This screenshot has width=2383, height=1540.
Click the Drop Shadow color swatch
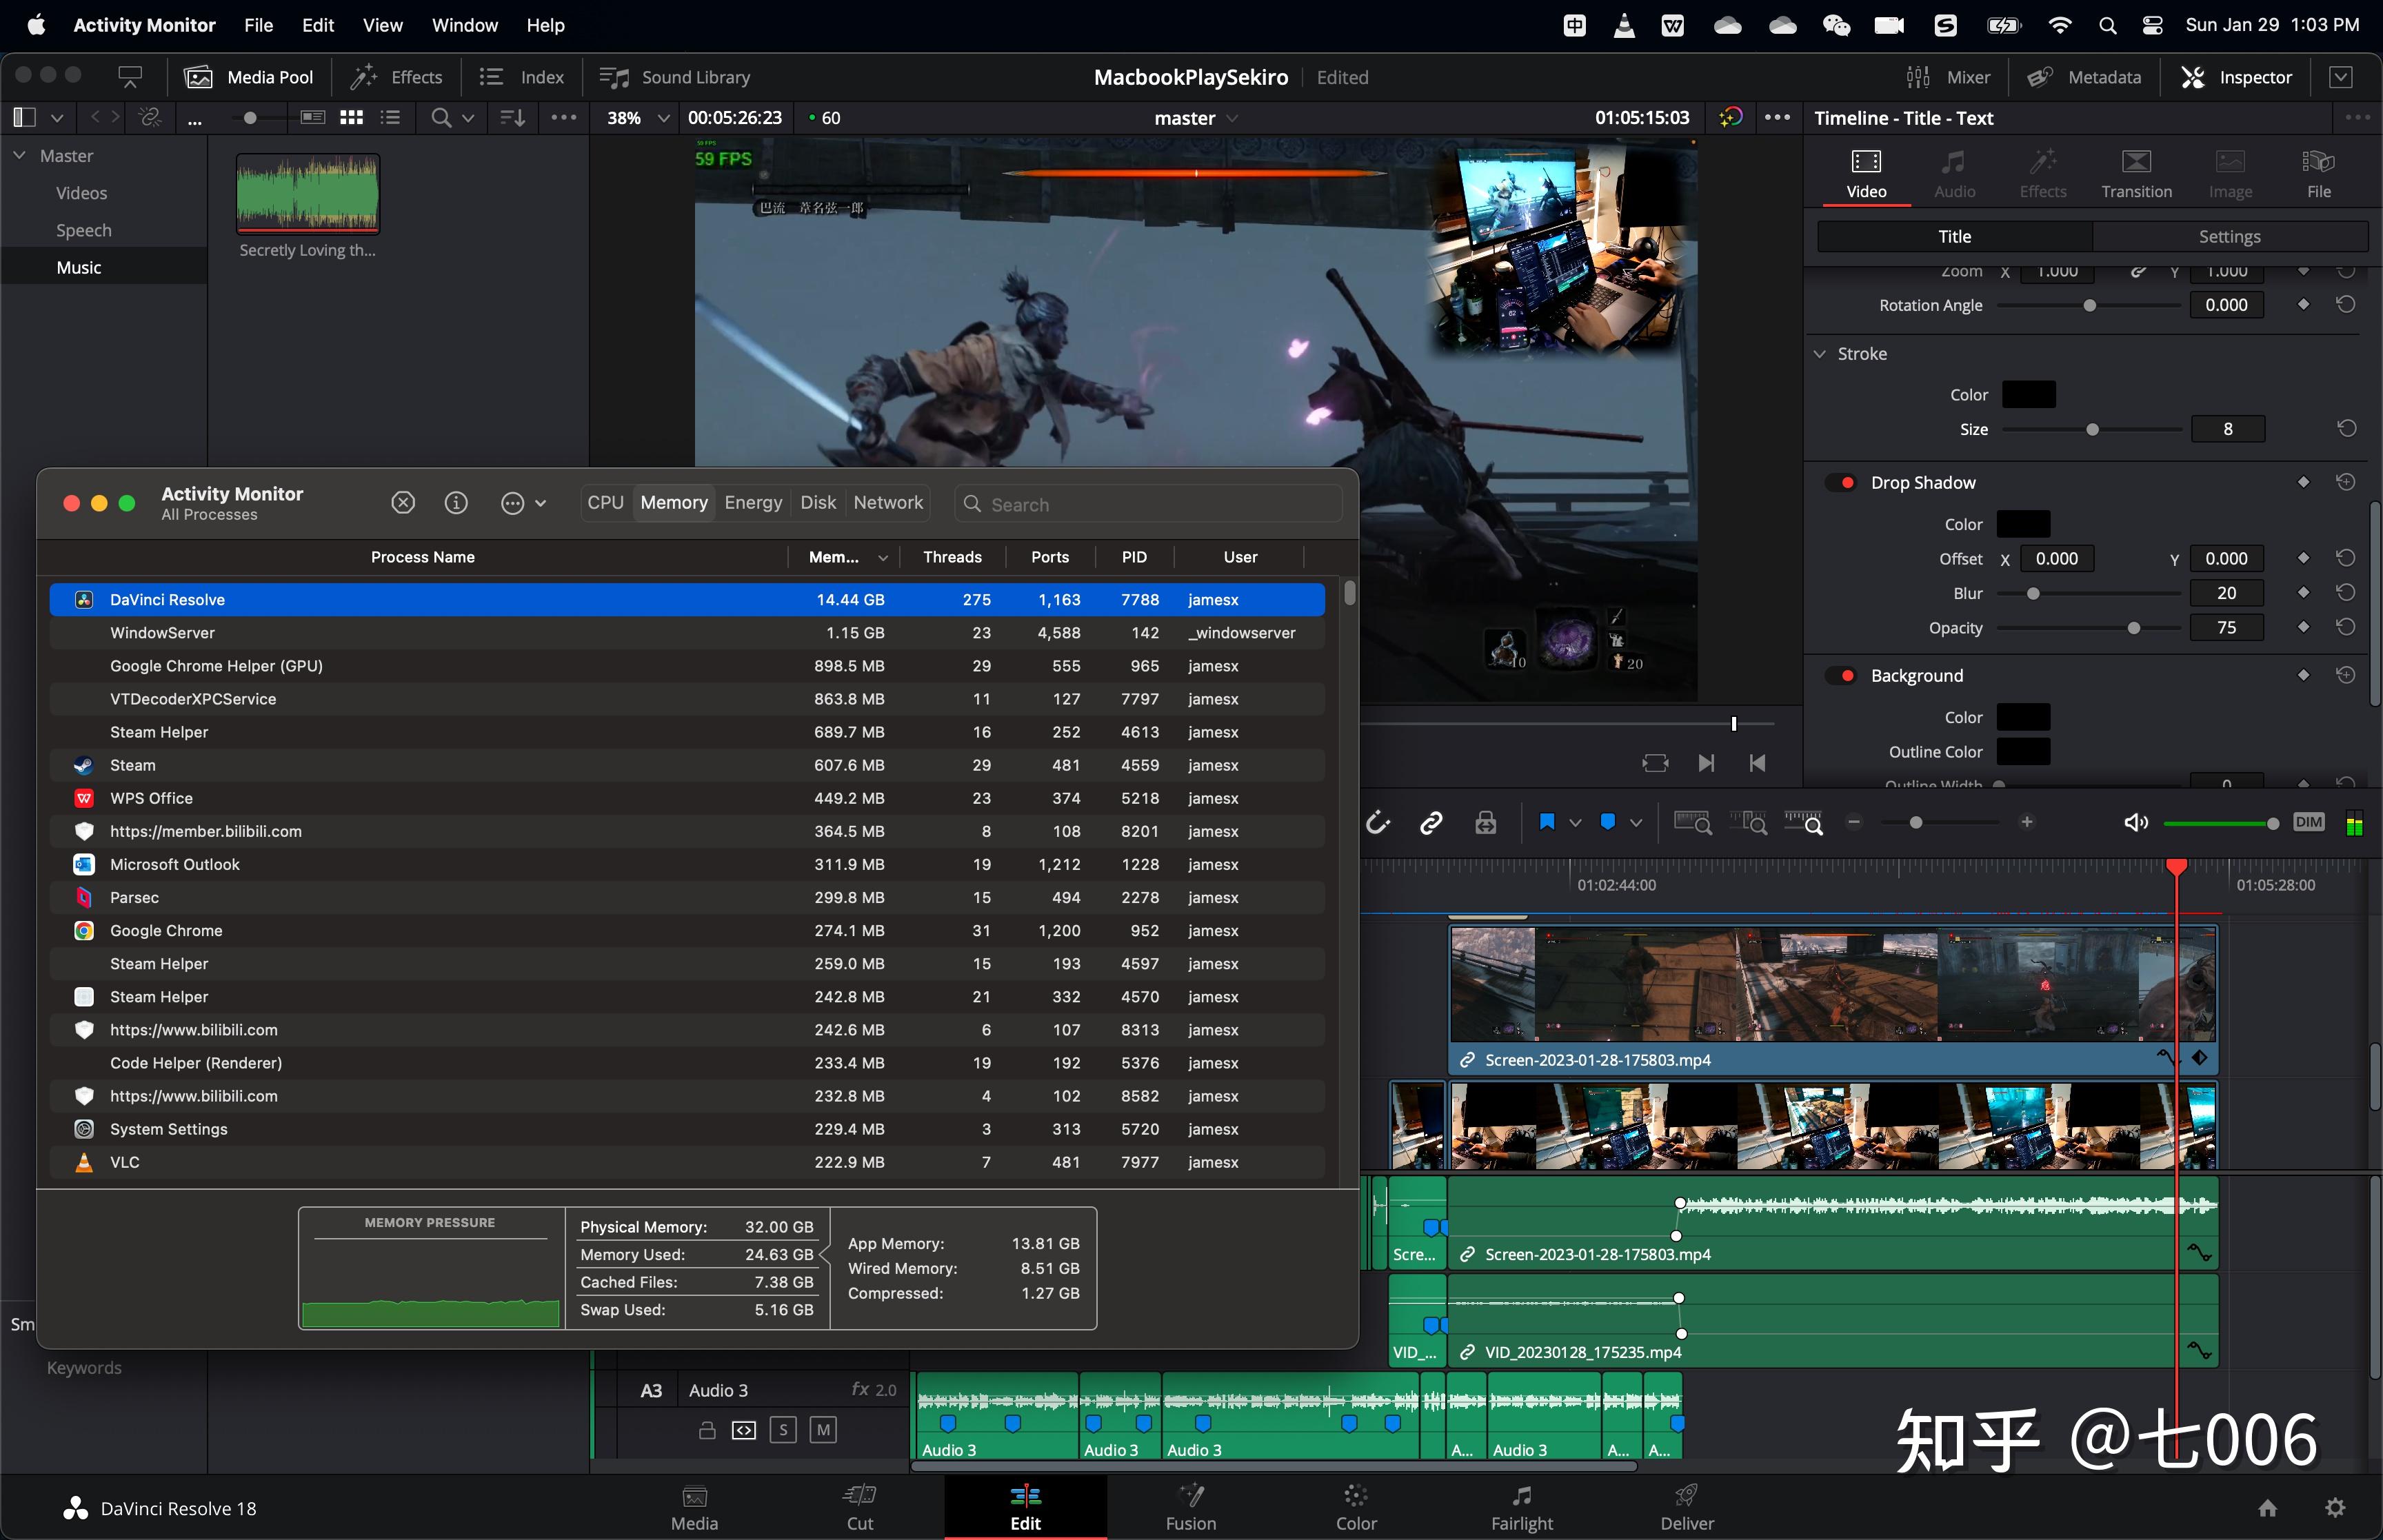2023,524
